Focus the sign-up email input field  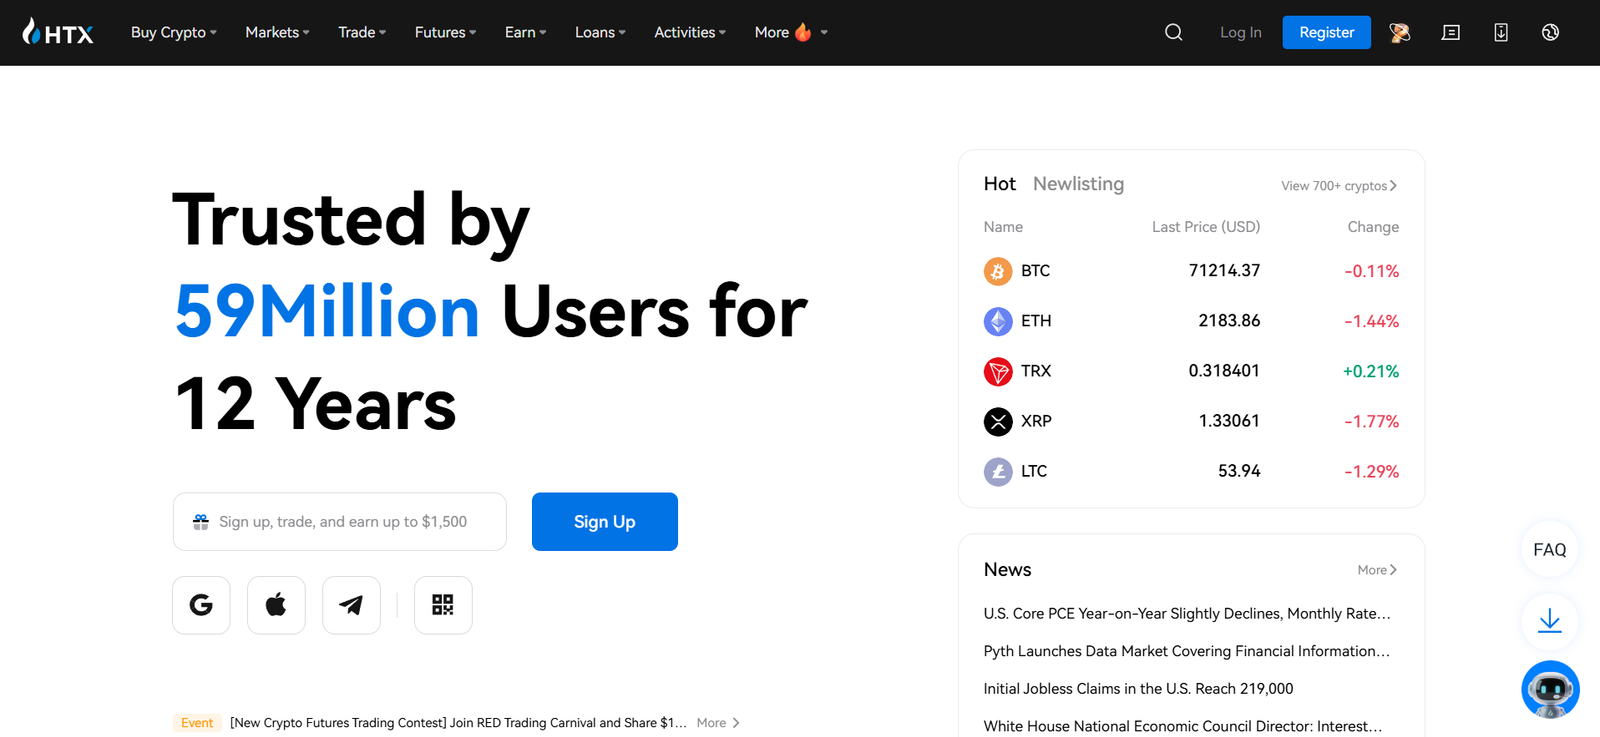pos(340,522)
